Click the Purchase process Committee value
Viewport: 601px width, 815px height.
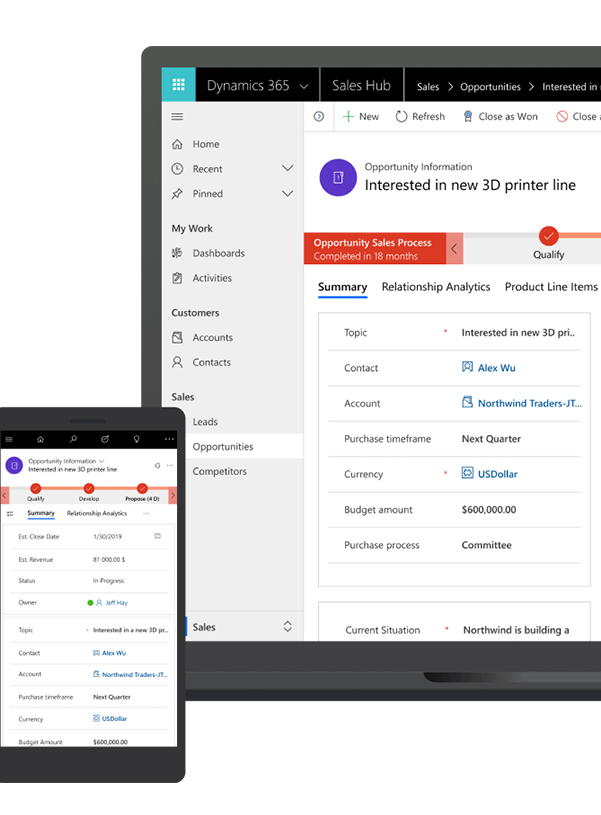(x=487, y=545)
